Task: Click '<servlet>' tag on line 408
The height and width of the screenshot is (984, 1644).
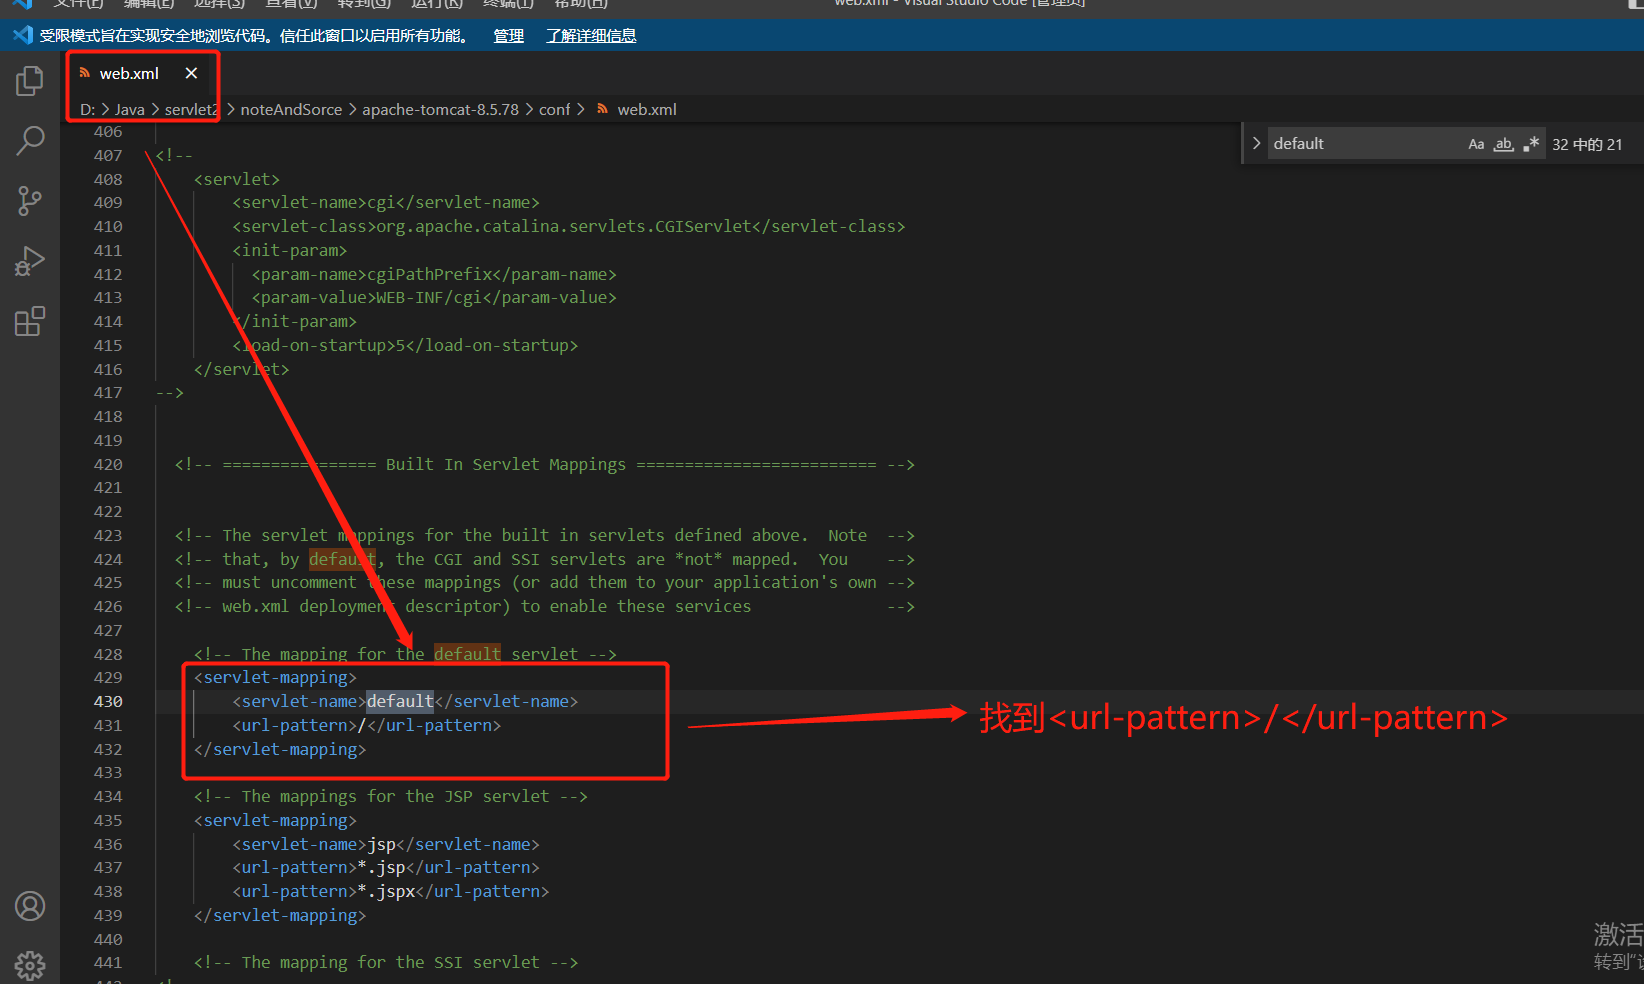Action: [x=237, y=179]
